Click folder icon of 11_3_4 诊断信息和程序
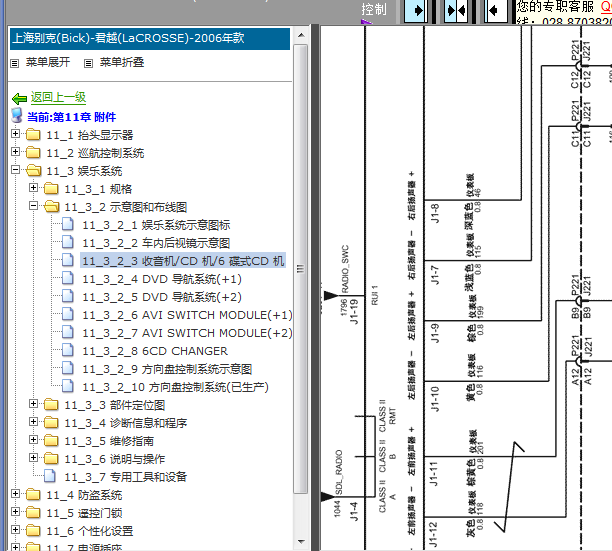 51,423
